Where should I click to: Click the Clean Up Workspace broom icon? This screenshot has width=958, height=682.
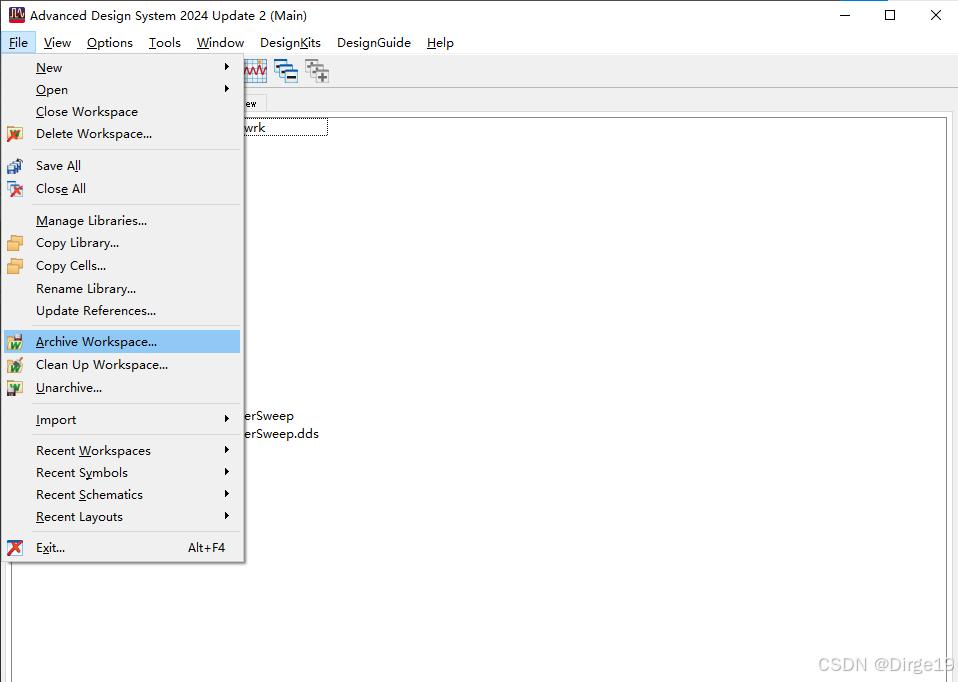[15, 365]
